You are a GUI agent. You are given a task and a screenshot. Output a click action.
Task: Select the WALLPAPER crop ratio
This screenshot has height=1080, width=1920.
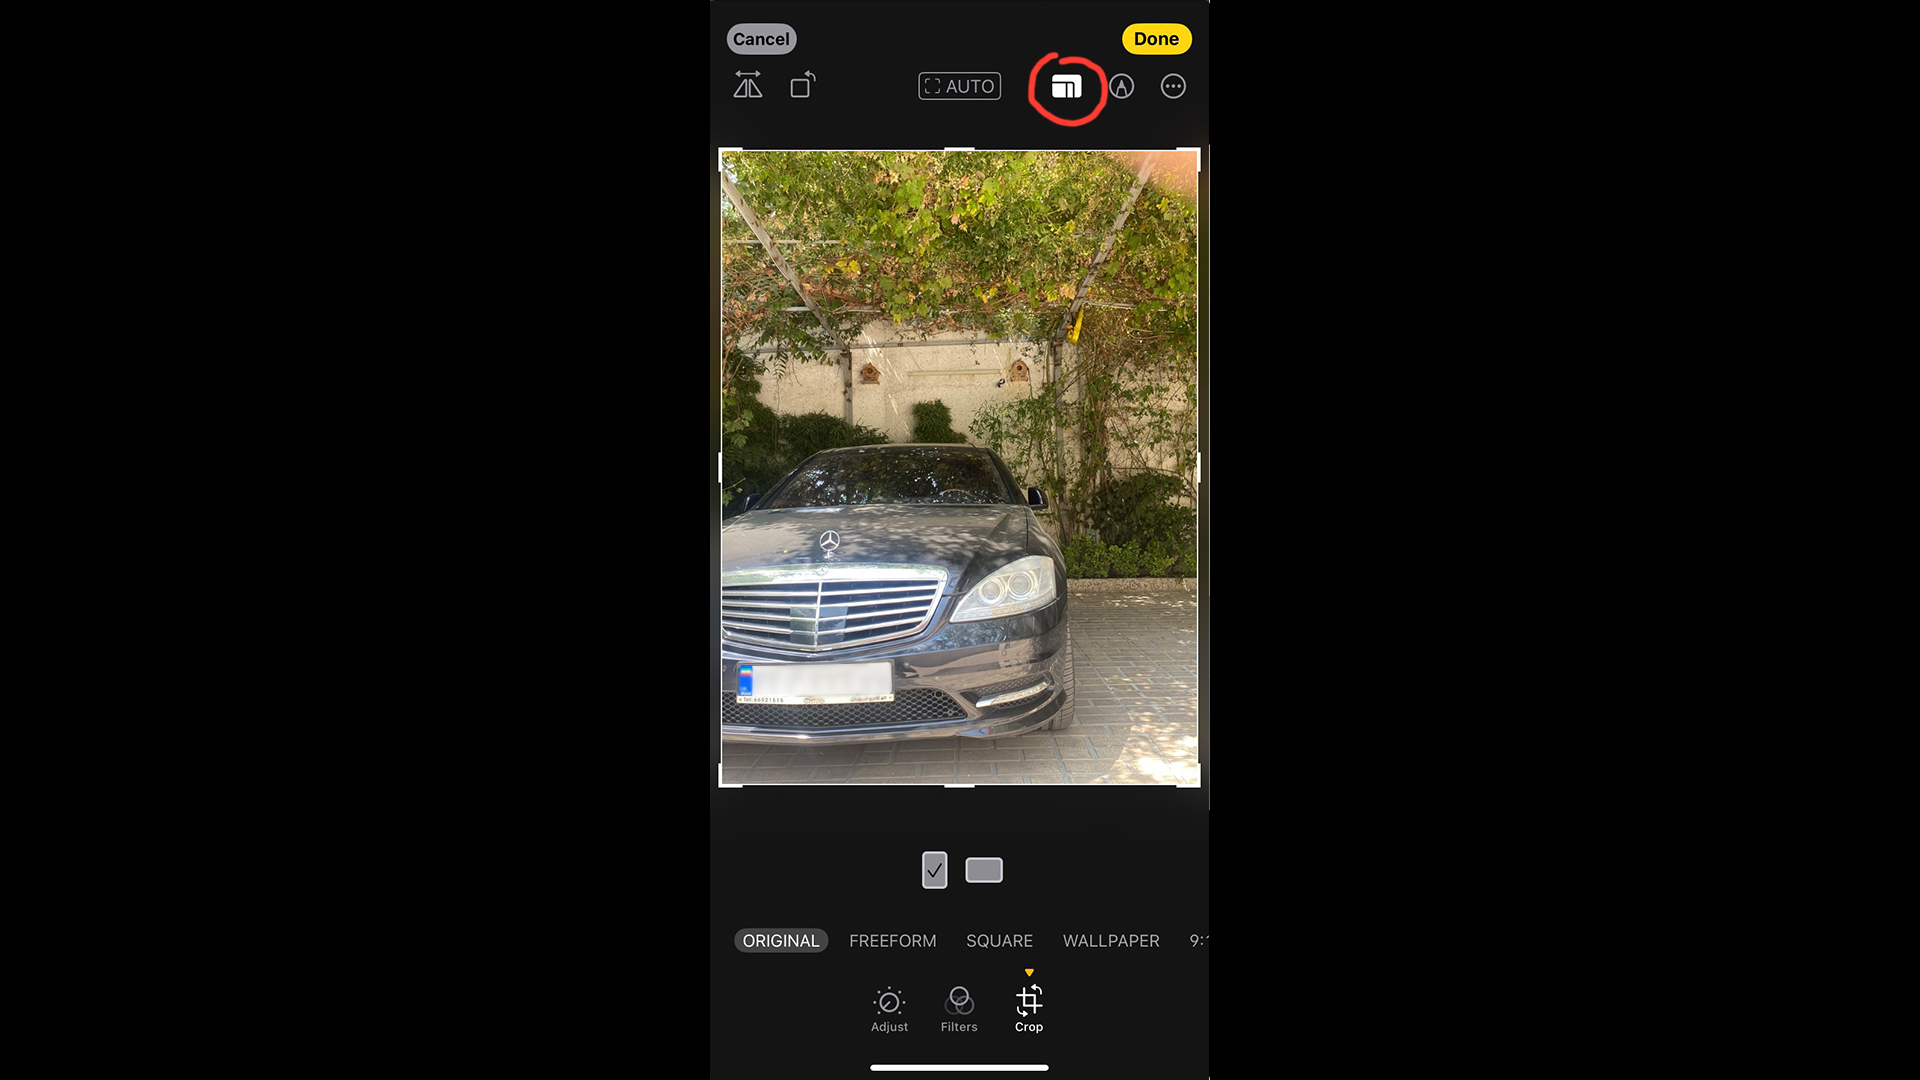[1110, 940]
